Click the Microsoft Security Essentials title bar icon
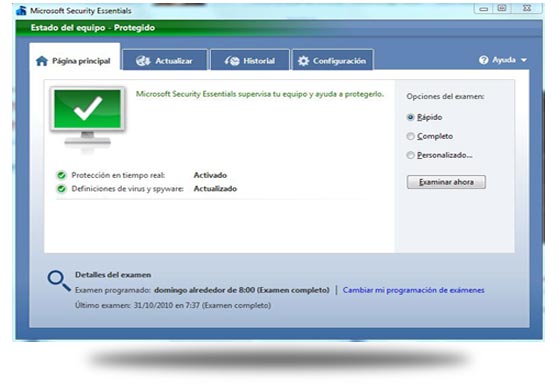Screen dimensions: 560x391 21,11
